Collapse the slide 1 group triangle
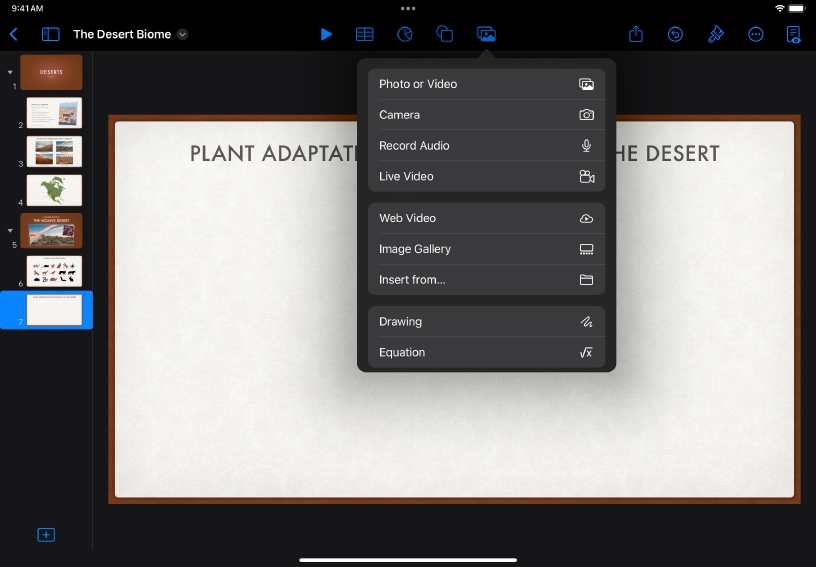 tap(10, 72)
